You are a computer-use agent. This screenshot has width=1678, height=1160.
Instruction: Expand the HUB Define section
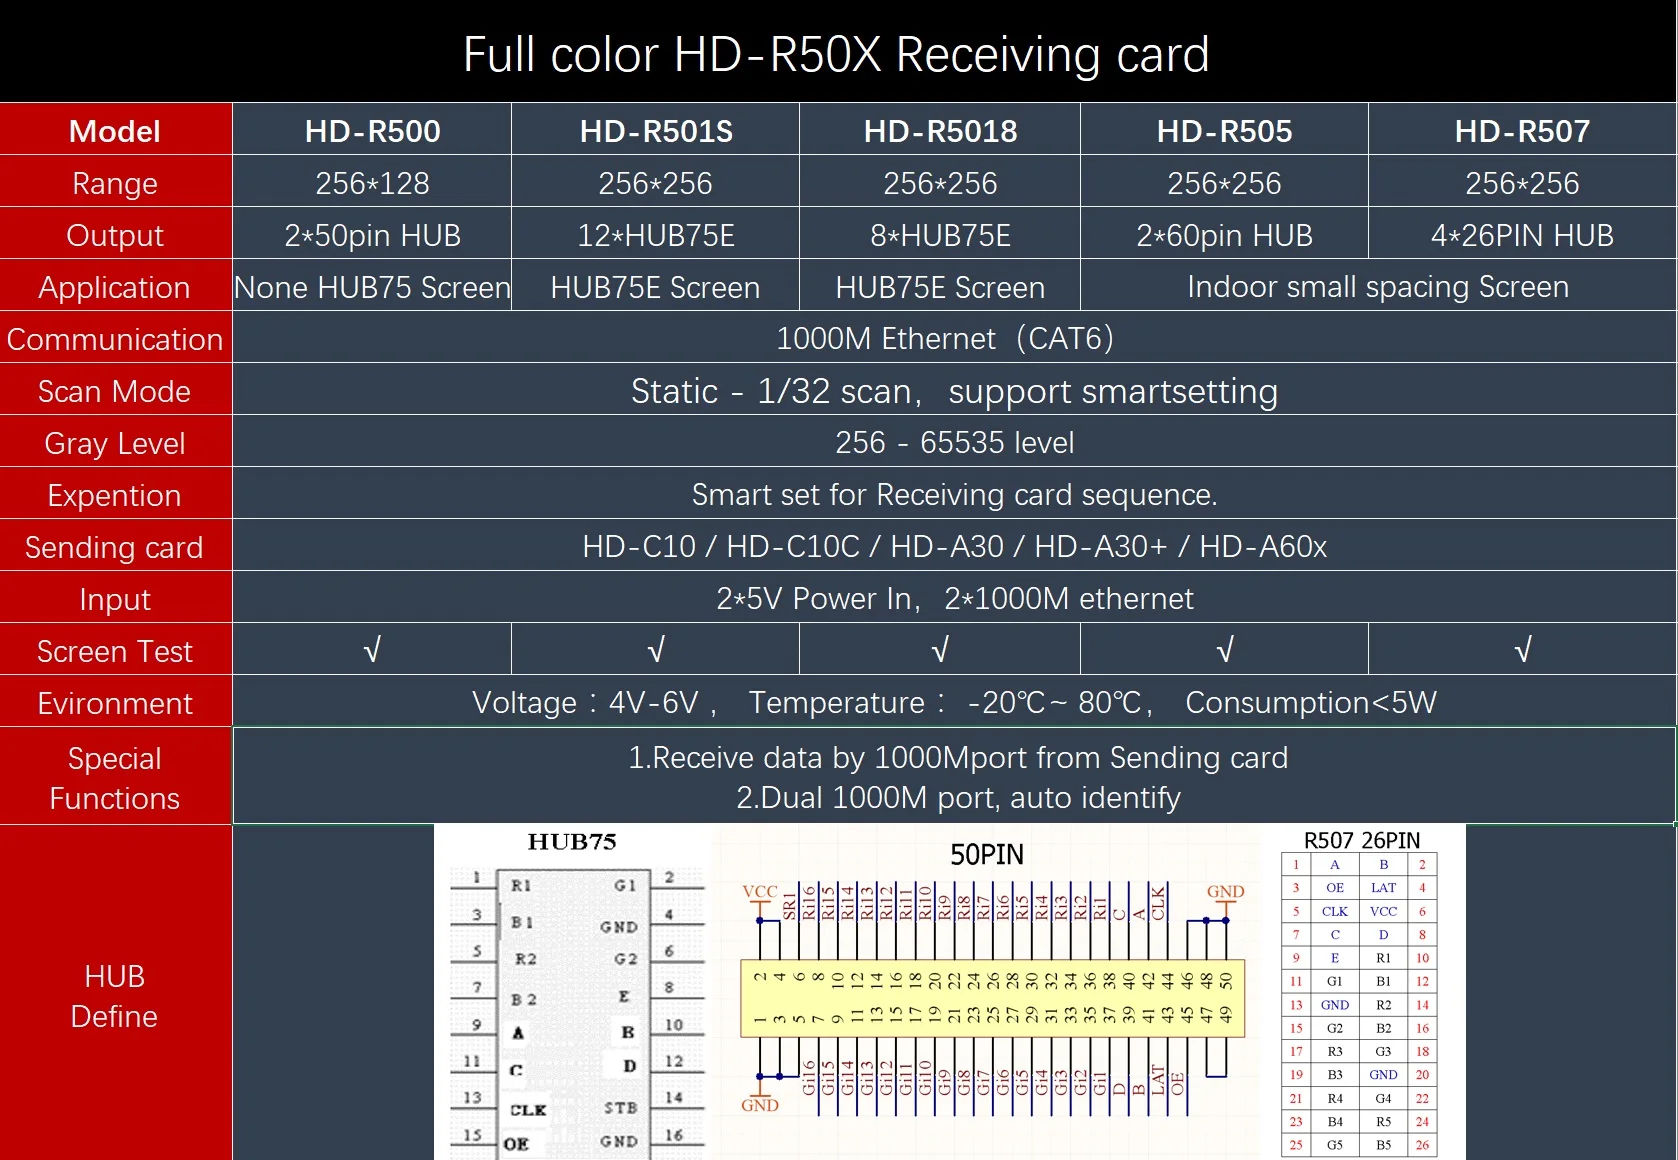pos(114,996)
